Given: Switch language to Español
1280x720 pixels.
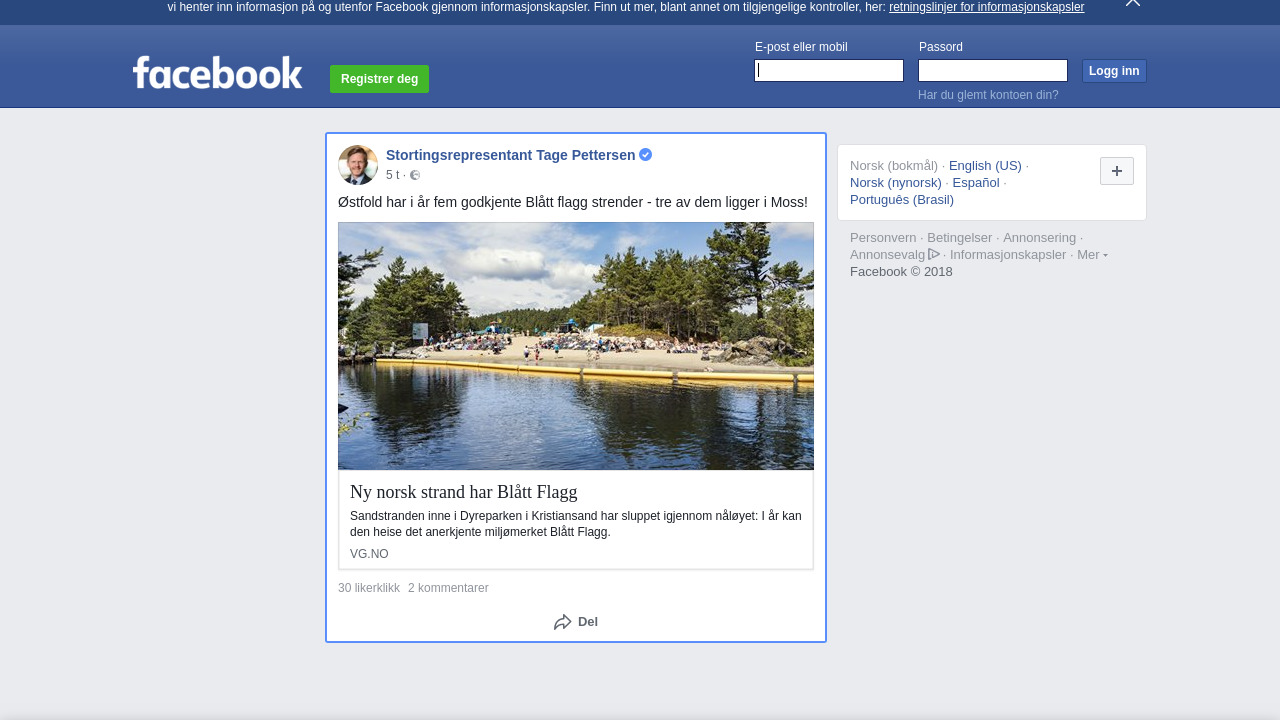Looking at the screenshot, I should [976, 183].
